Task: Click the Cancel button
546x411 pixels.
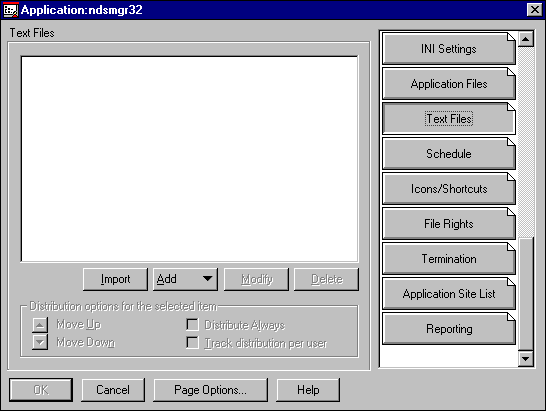Action: click(x=113, y=390)
